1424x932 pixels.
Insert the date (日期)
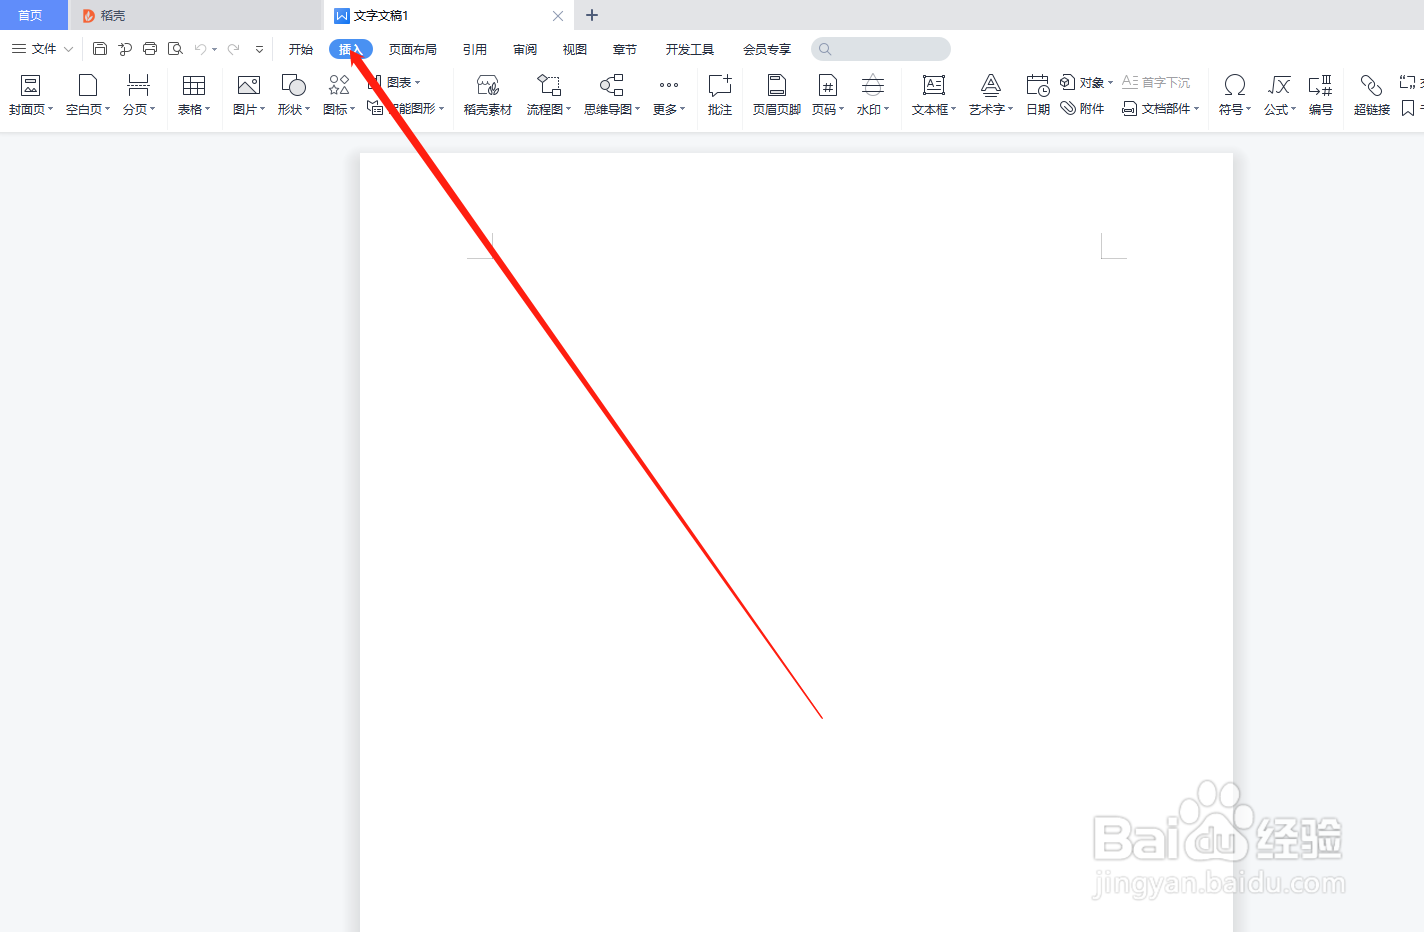(x=1038, y=95)
